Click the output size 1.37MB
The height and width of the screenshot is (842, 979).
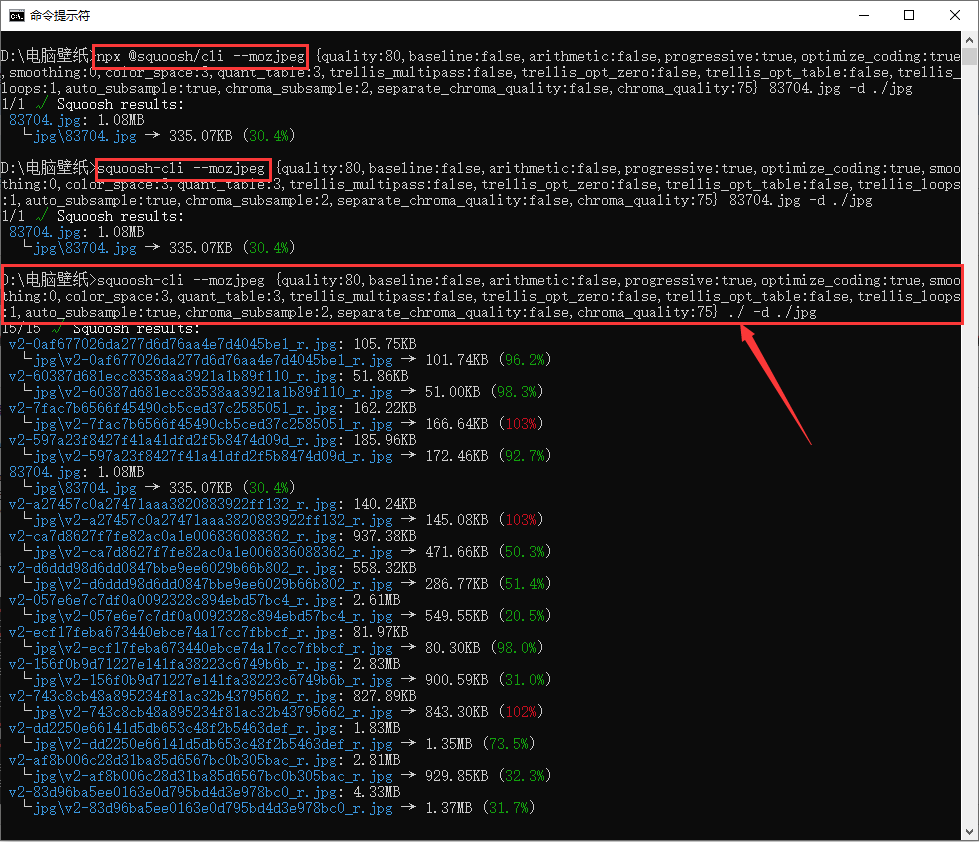(x=448, y=808)
